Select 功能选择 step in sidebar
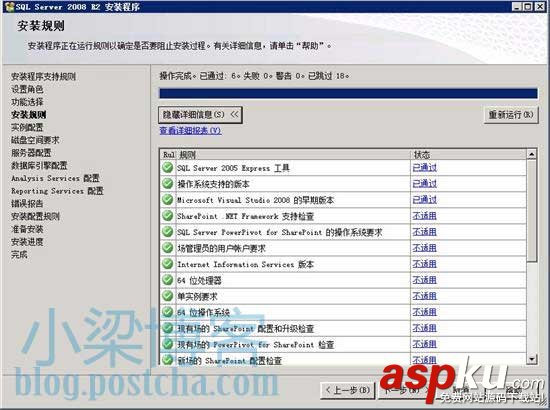Screen dimensions: 550x410 click(x=27, y=102)
